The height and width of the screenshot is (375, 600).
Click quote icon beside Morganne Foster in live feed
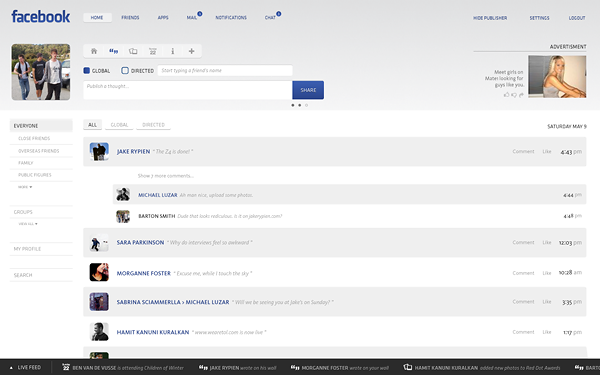(295, 367)
